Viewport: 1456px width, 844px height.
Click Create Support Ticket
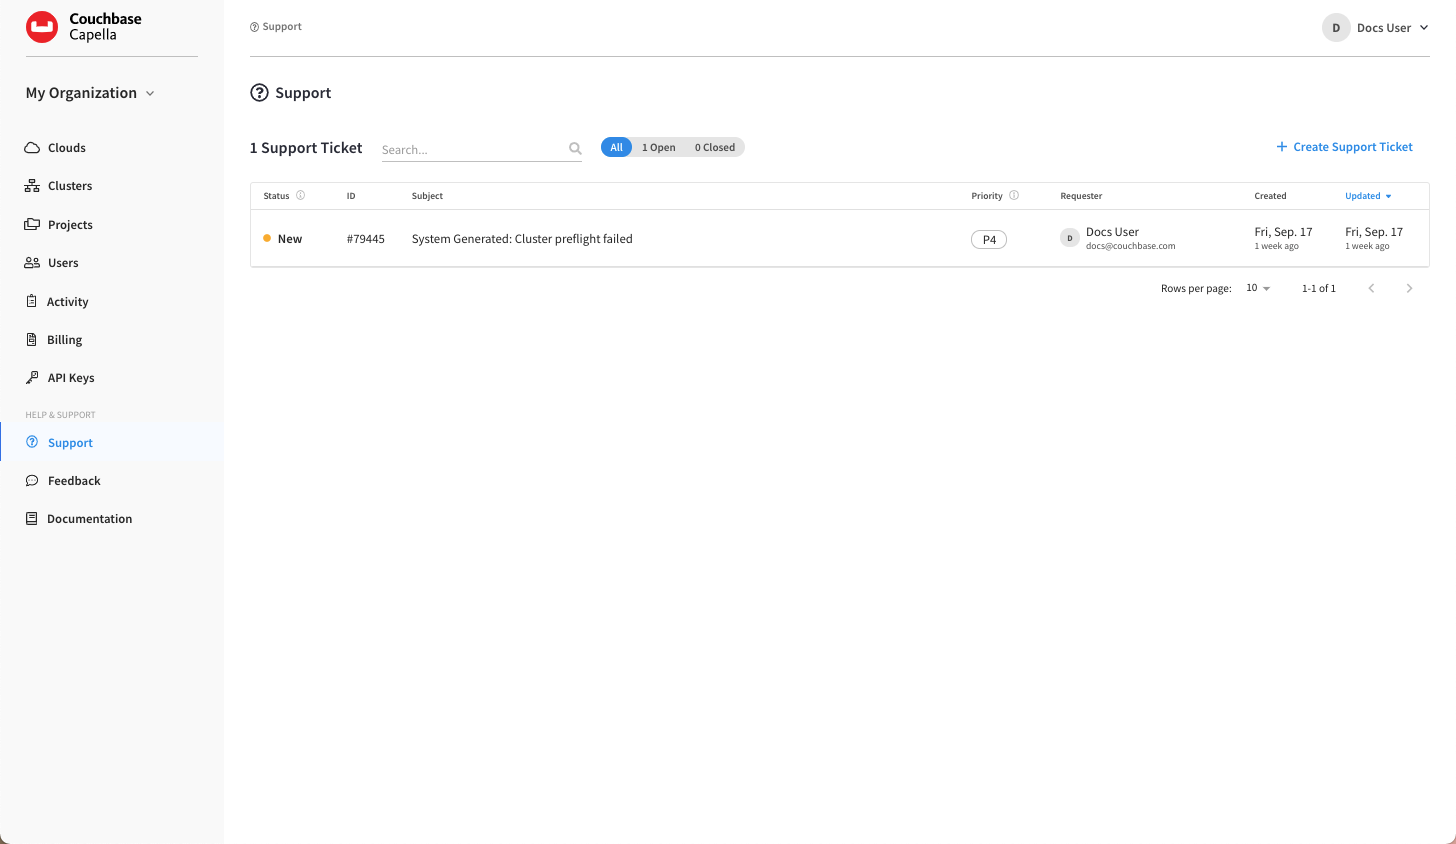(x=1344, y=146)
